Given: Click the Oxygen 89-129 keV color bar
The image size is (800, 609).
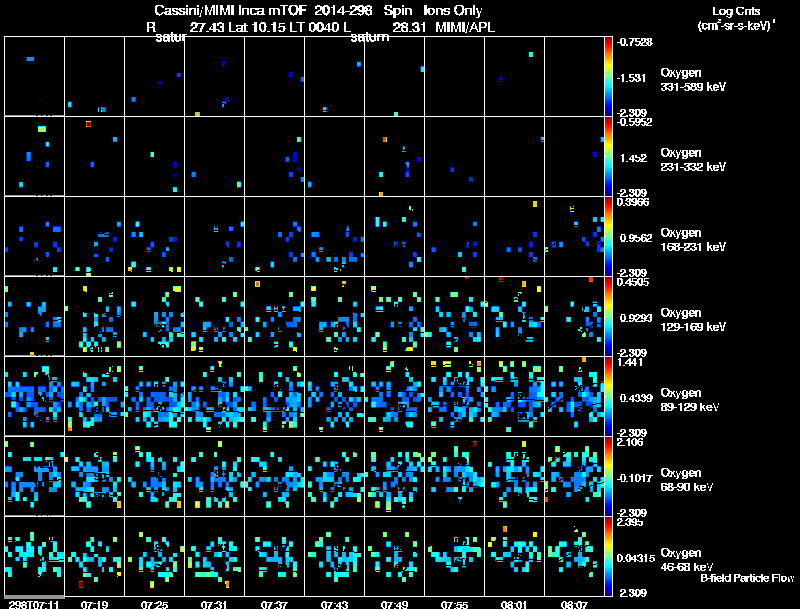Looking at the screenshot, I should tap(609, 397).
